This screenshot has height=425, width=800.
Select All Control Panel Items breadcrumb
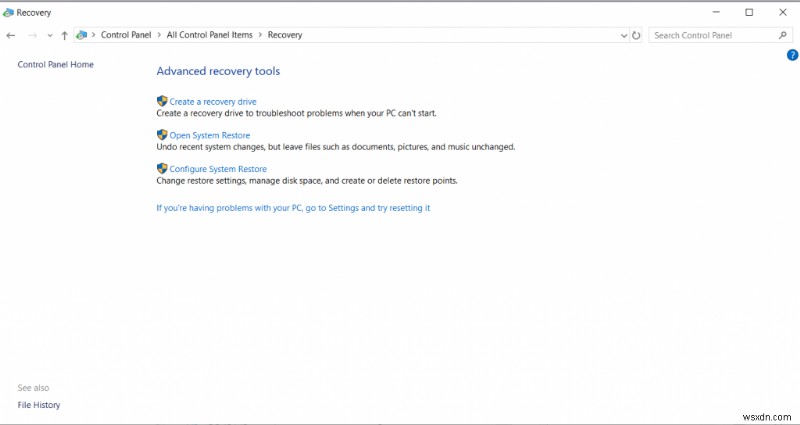click(x=209, y=35)
